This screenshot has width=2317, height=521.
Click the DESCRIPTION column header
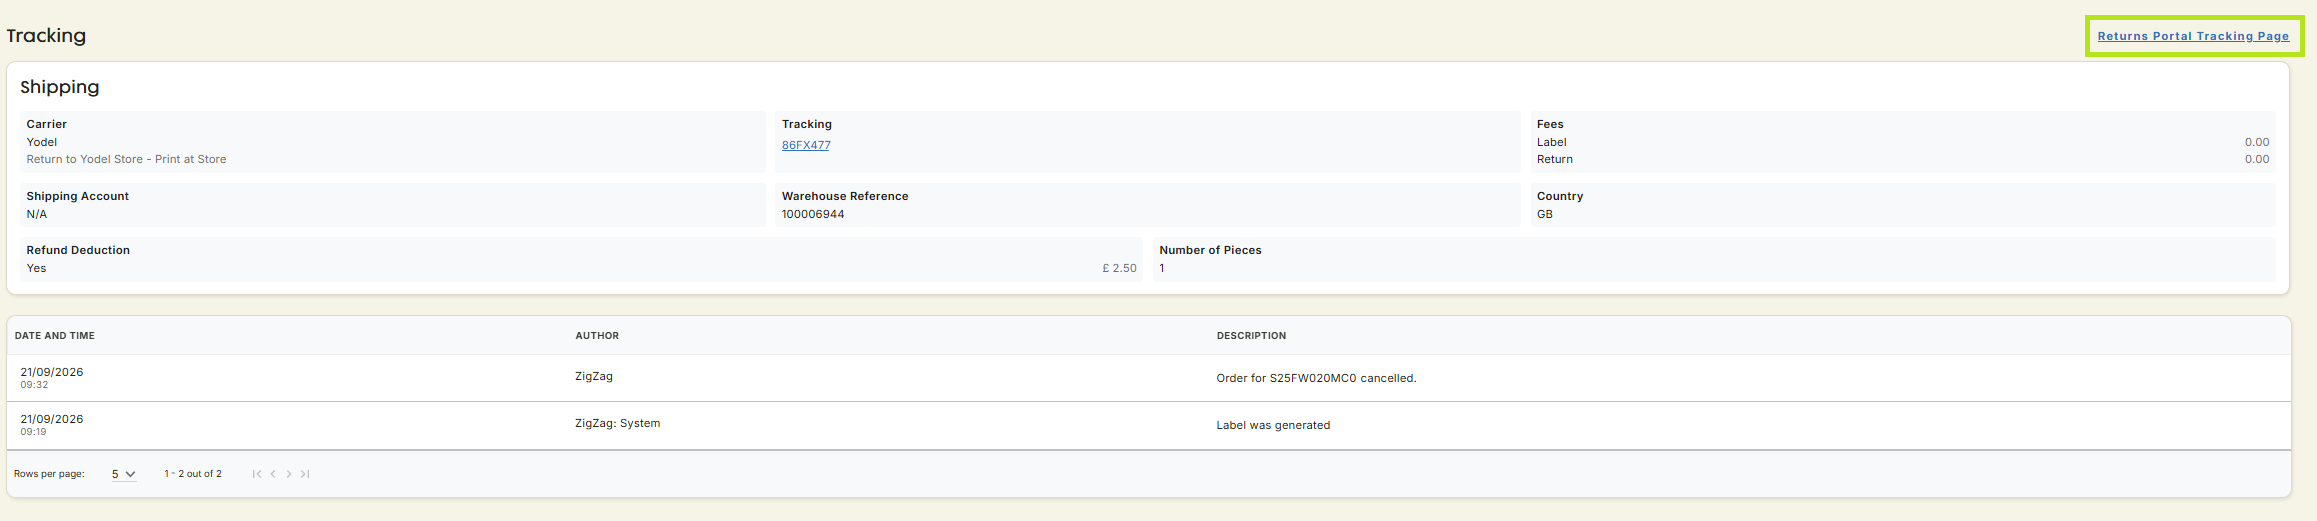click(x=1251, y=336)
